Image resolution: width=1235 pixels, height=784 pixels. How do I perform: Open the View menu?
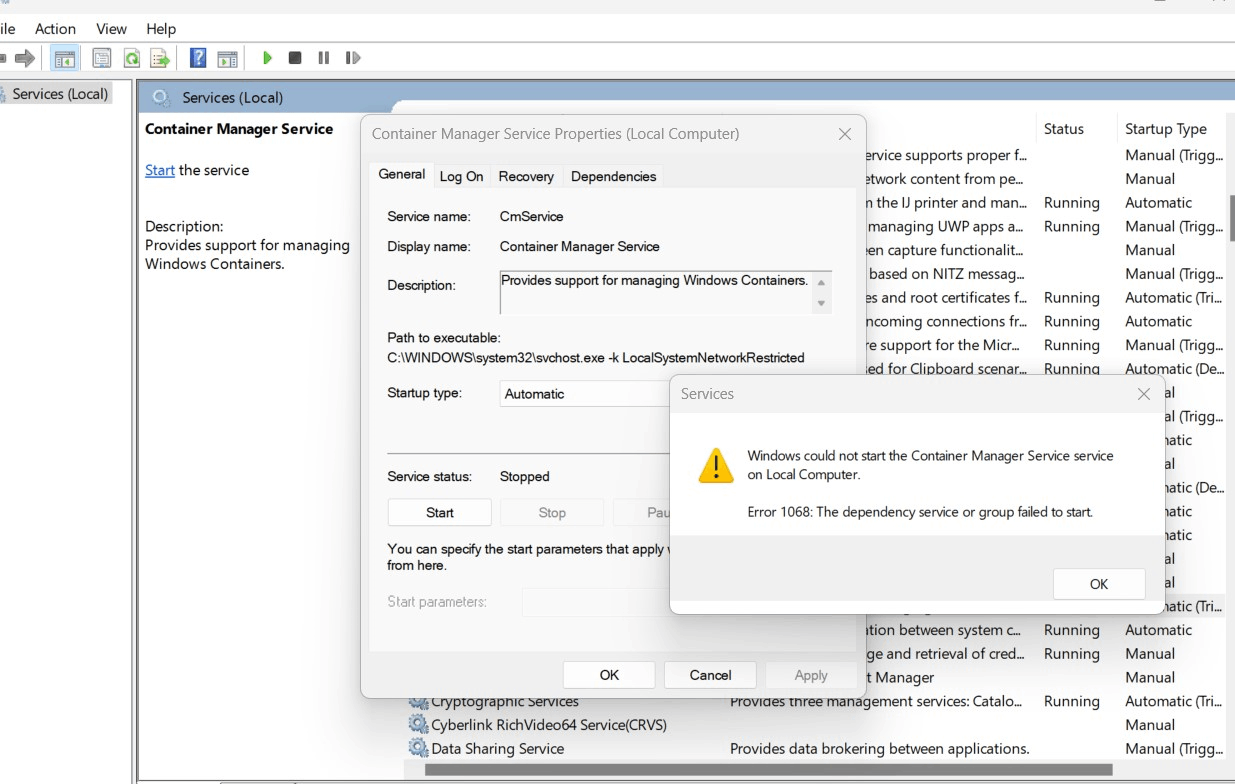112,29
